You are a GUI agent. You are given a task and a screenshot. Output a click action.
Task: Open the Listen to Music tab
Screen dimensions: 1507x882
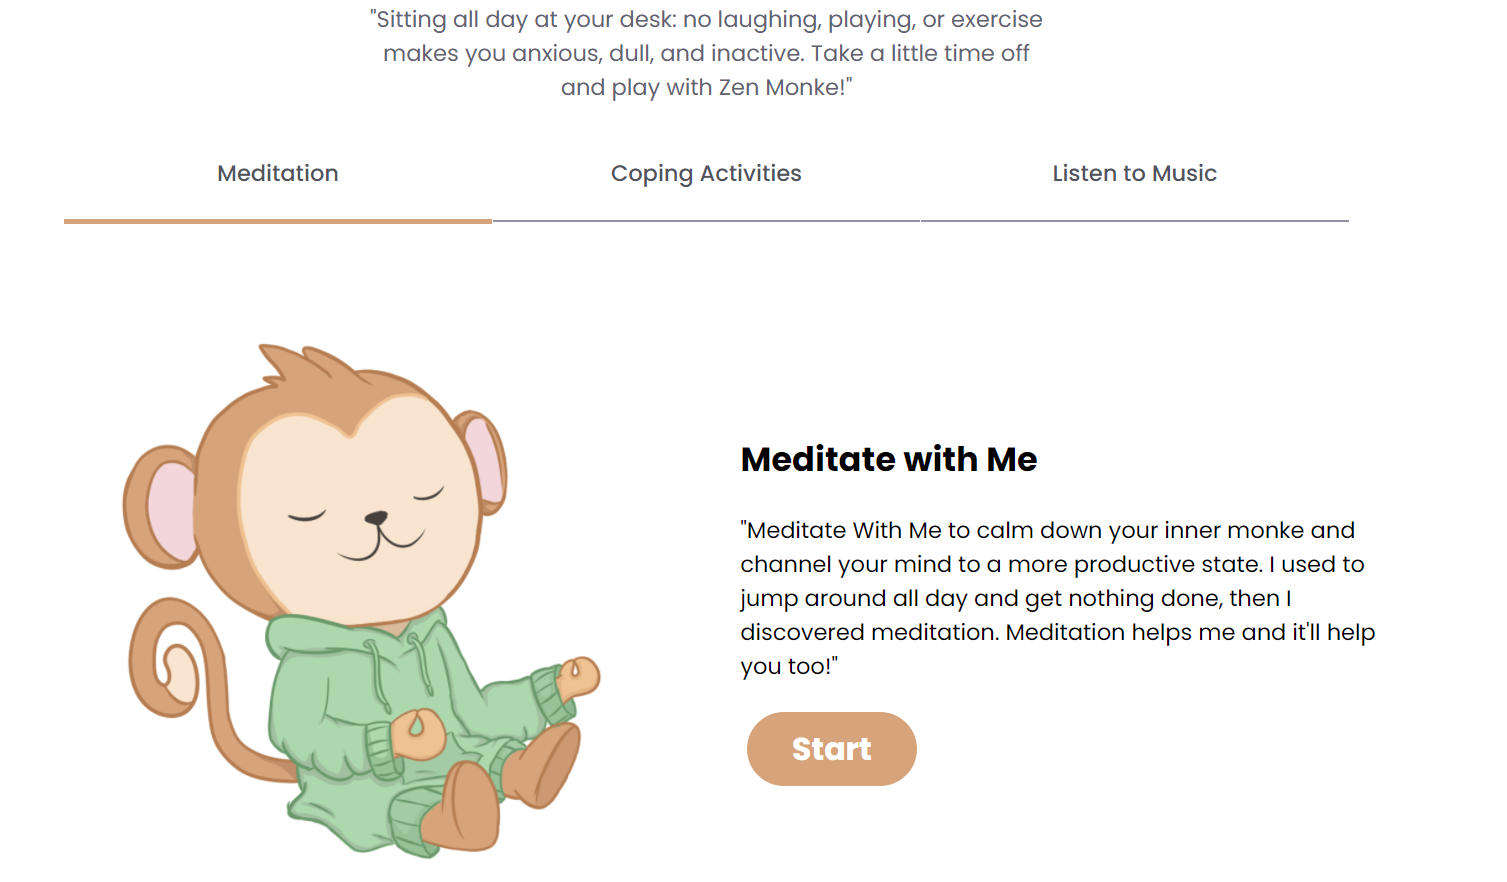[1134, 173]
